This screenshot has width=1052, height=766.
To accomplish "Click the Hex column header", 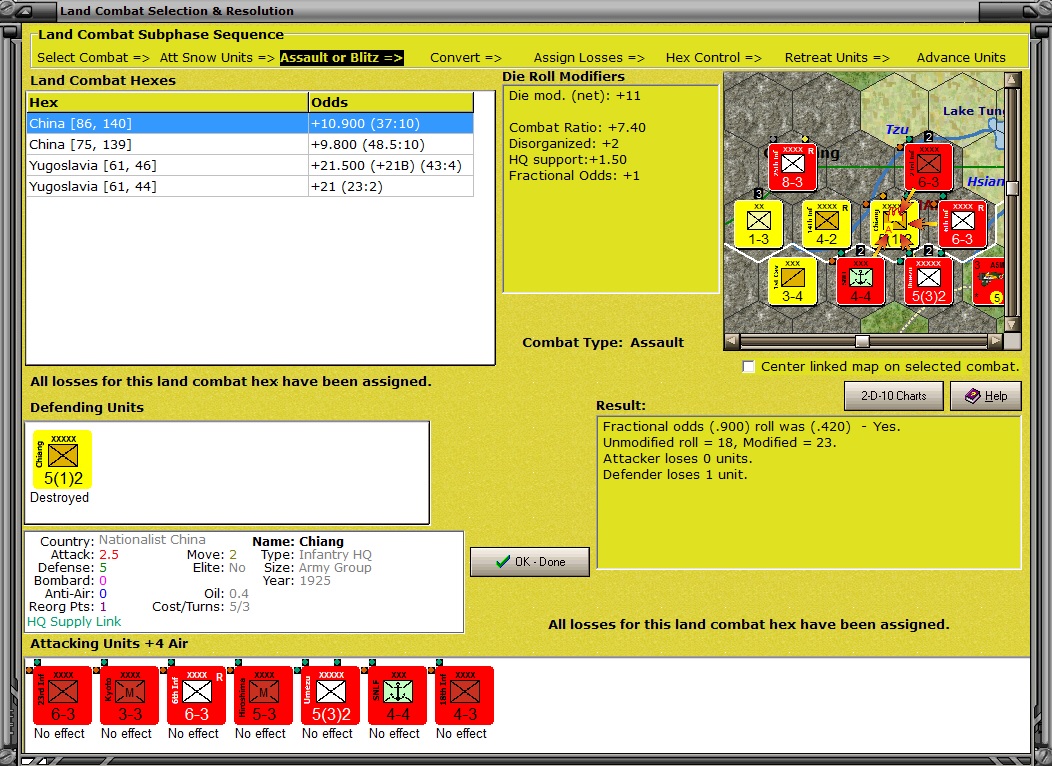I will [x=167, y=103].
